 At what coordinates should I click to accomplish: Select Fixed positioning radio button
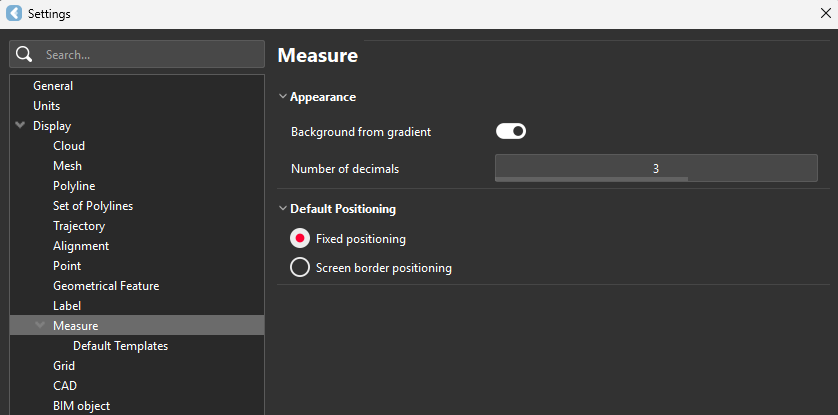pyautogui.click(x=299, y=239)
